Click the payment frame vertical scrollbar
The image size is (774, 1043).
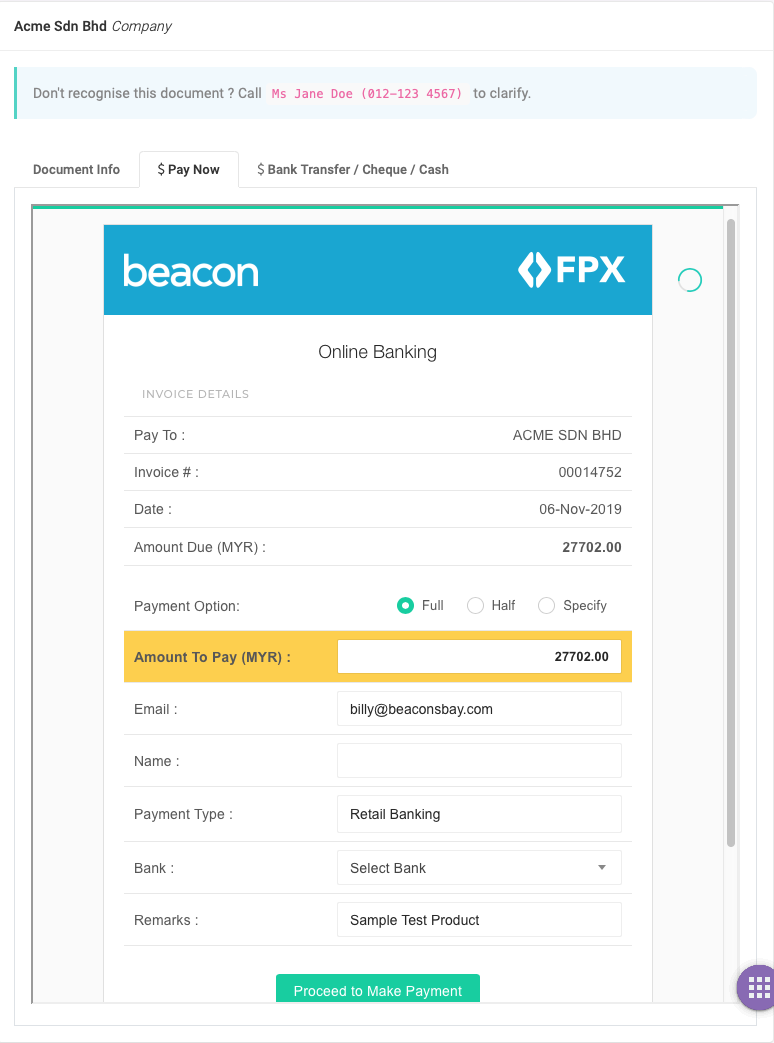(x=731, y=530)
